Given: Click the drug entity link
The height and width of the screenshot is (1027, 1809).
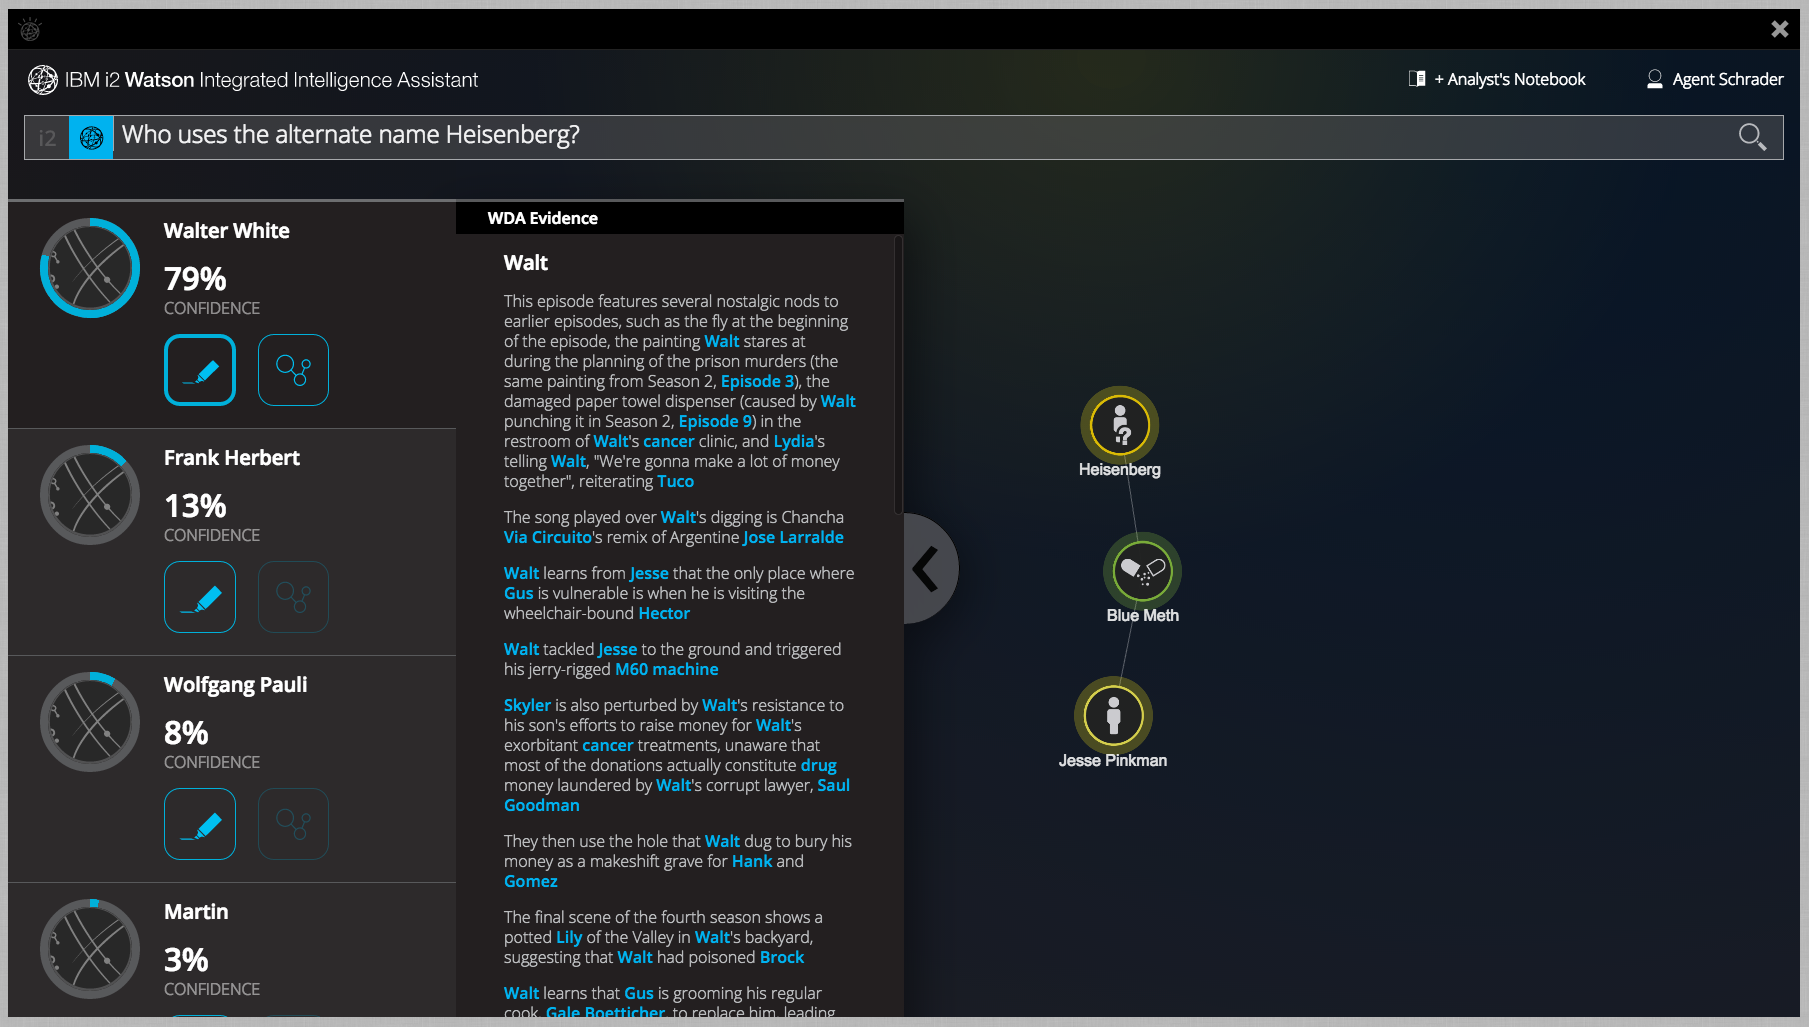Looking at the screenshot, I should pos(818,765).
